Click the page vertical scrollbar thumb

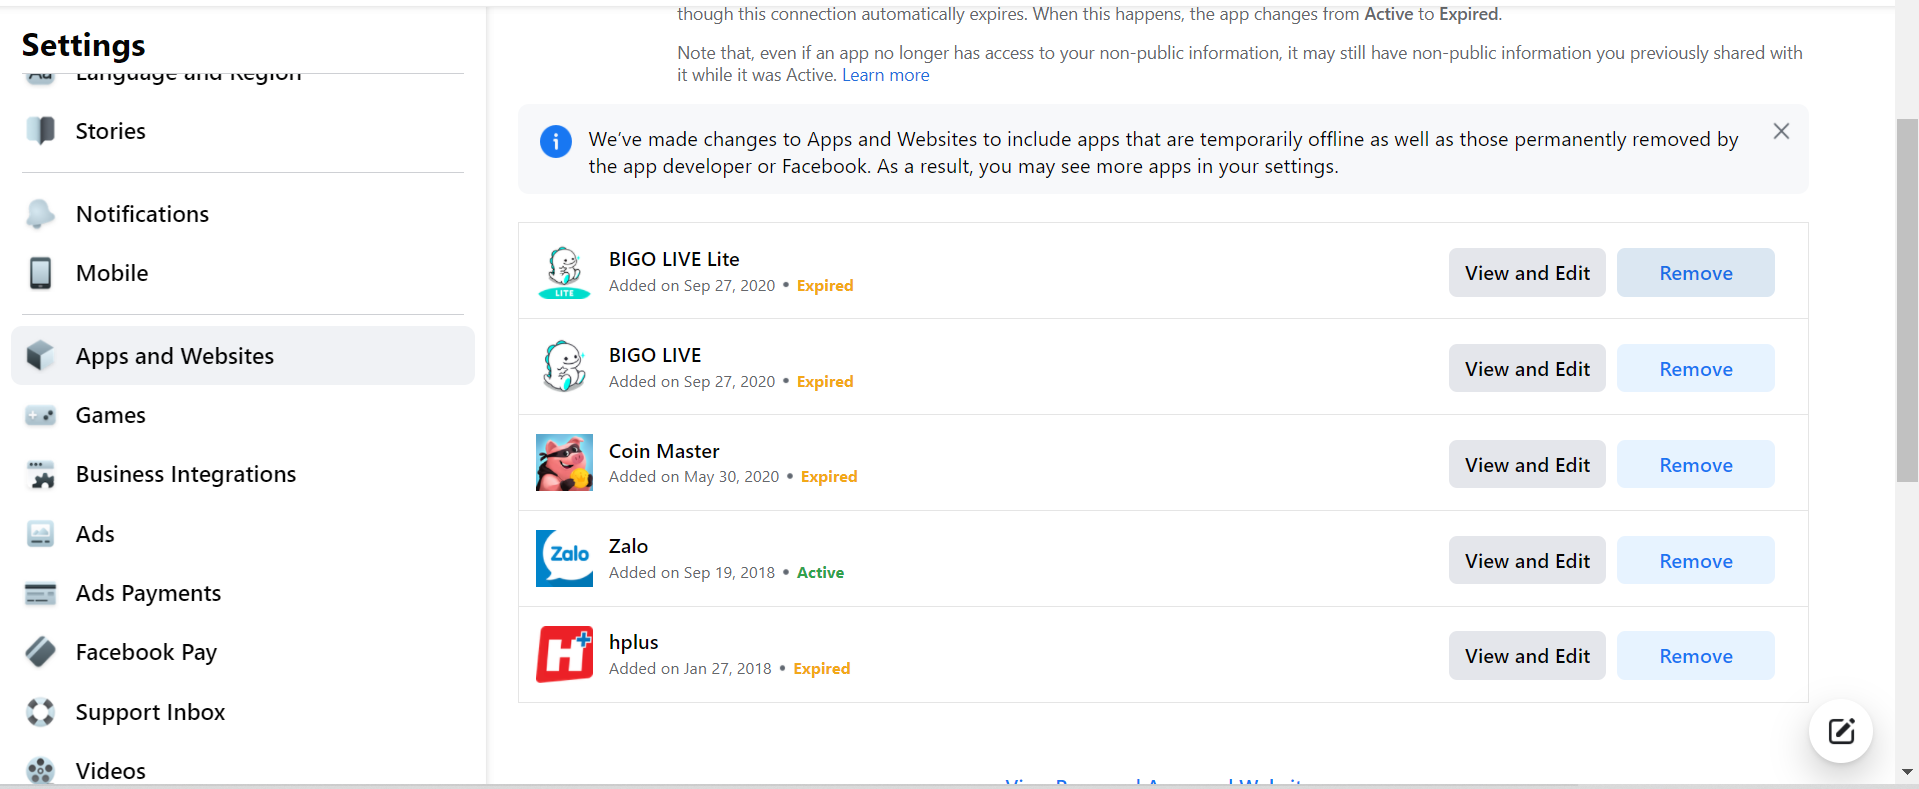coord(1907,300)
